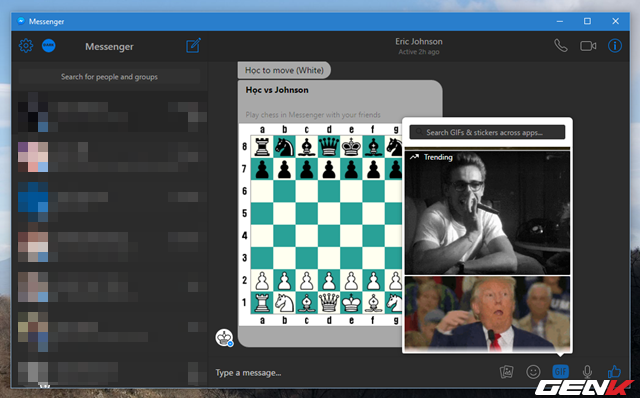Click the Học to move (White) message
This screenshot has height=398, width=640.
coord(284,70)
